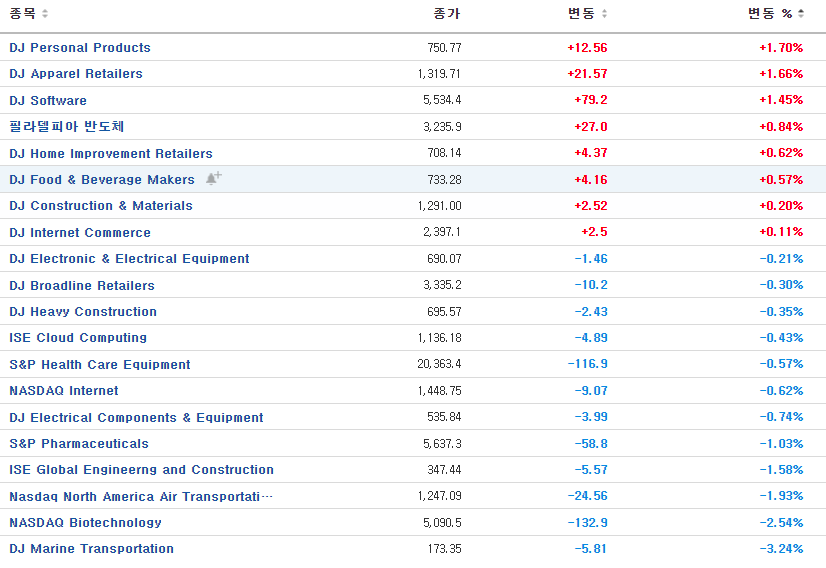Open DJ Home Improvement Retailers link
This screenshot has width=826, height=568.
(x=111, y=153)
